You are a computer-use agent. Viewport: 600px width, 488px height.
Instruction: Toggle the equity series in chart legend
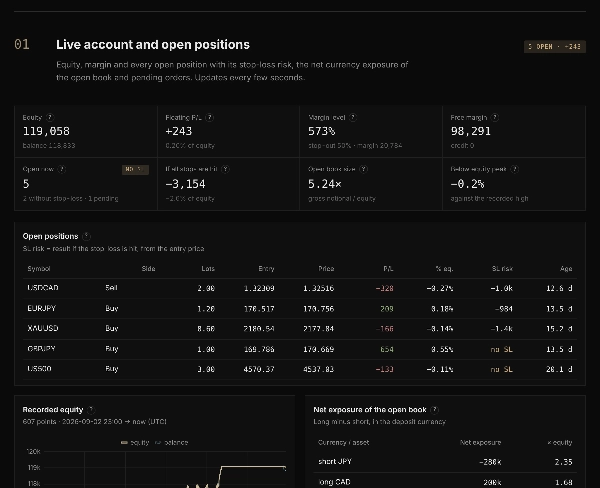click(135, 442)
